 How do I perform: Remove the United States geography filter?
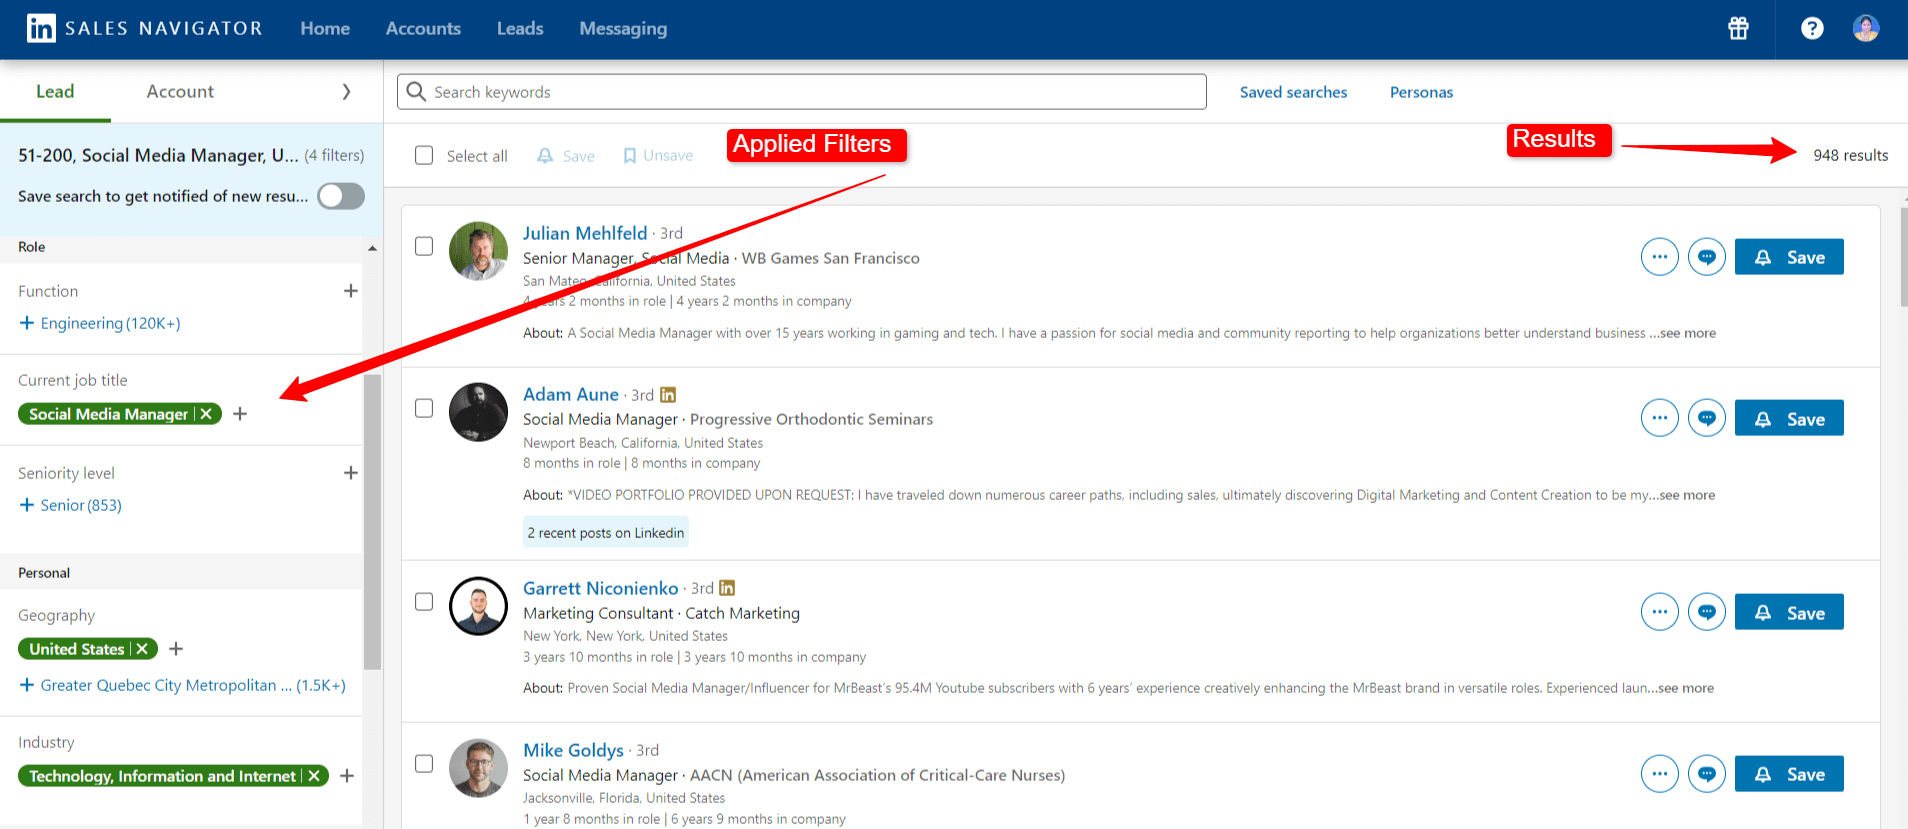143,649
